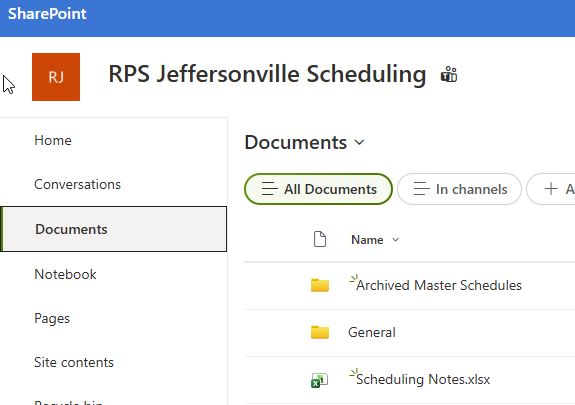Switch to the In channels view
This screenshot has height=405, width=575.
[x=459, y=189]
